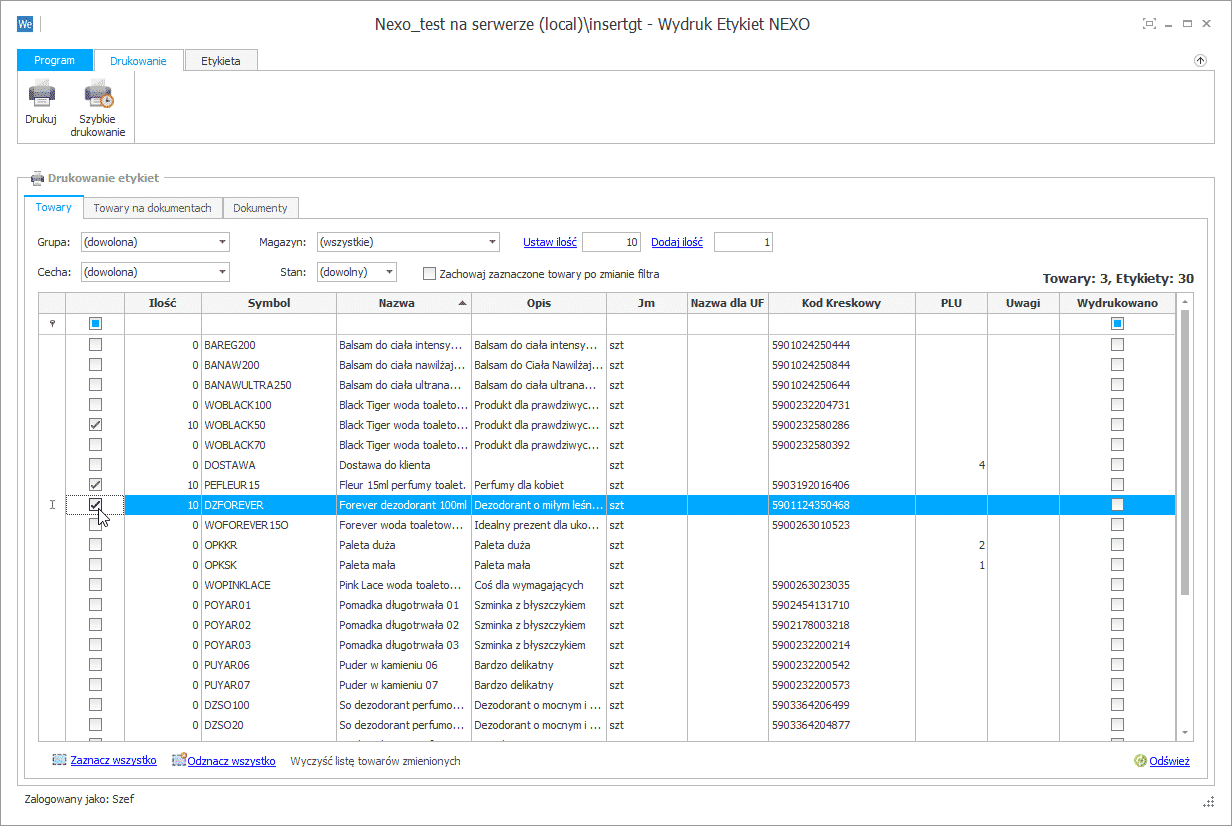Screen dimensions: 1232x826
Task: Collapse the ribbon with the up-arrow icon
Action: point(1200,61)
